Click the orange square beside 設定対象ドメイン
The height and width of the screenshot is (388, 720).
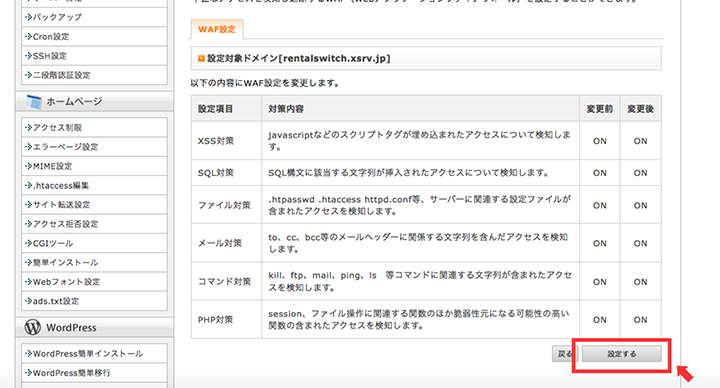[x=201, y=58]
